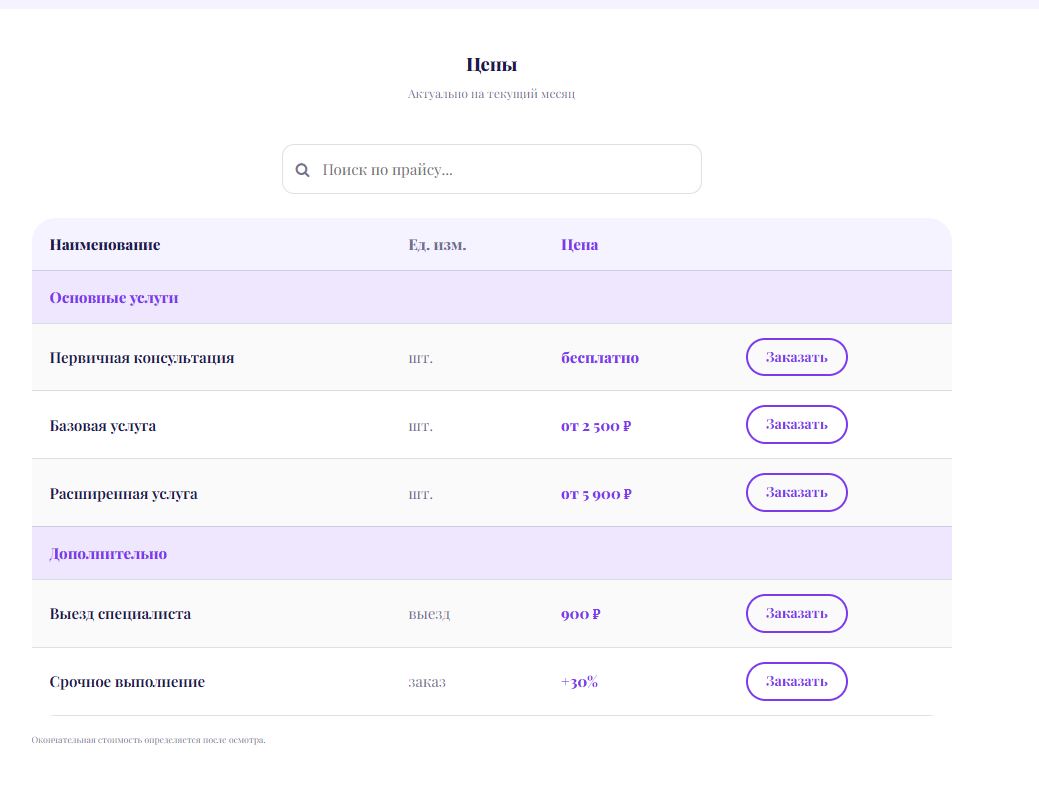This screenshot has height=811, width=1039.
Task: Click the 'Первичная консультация' service name
Action: tap(142, 358)
